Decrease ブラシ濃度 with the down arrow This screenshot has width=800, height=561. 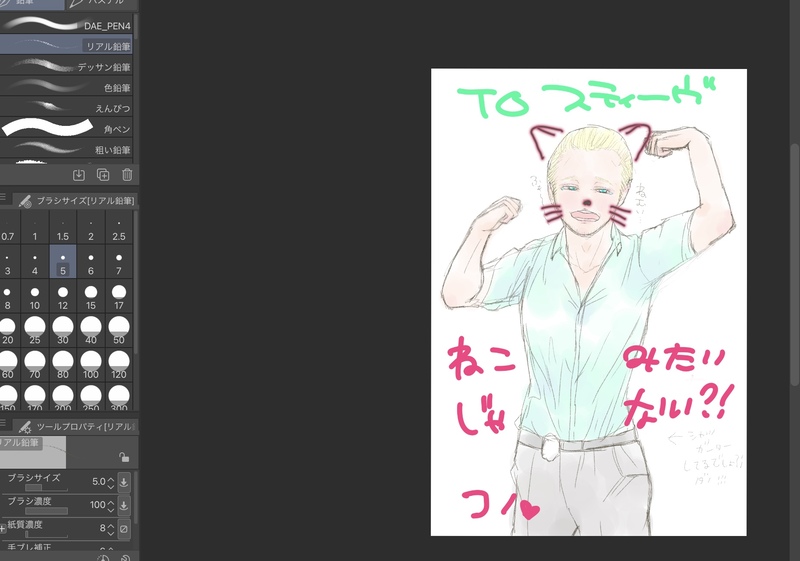[x=111, y=509]
